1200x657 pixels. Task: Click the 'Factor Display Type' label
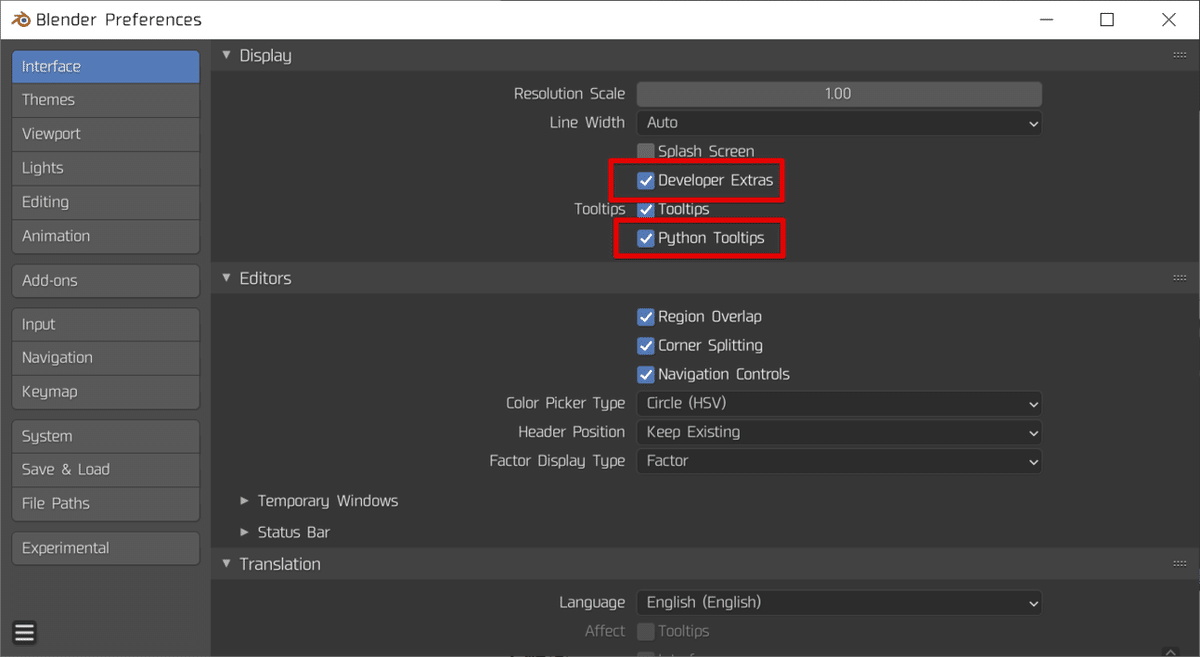557,461
